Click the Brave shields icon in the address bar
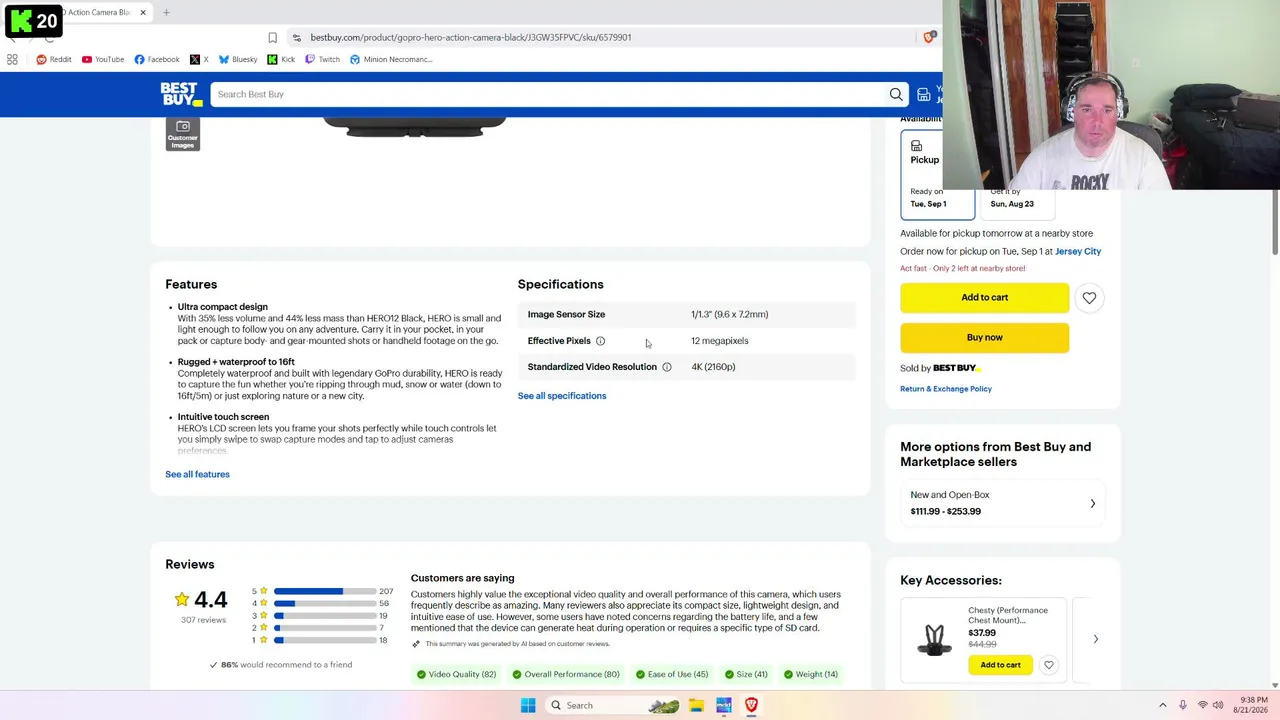 pos(929,37)
